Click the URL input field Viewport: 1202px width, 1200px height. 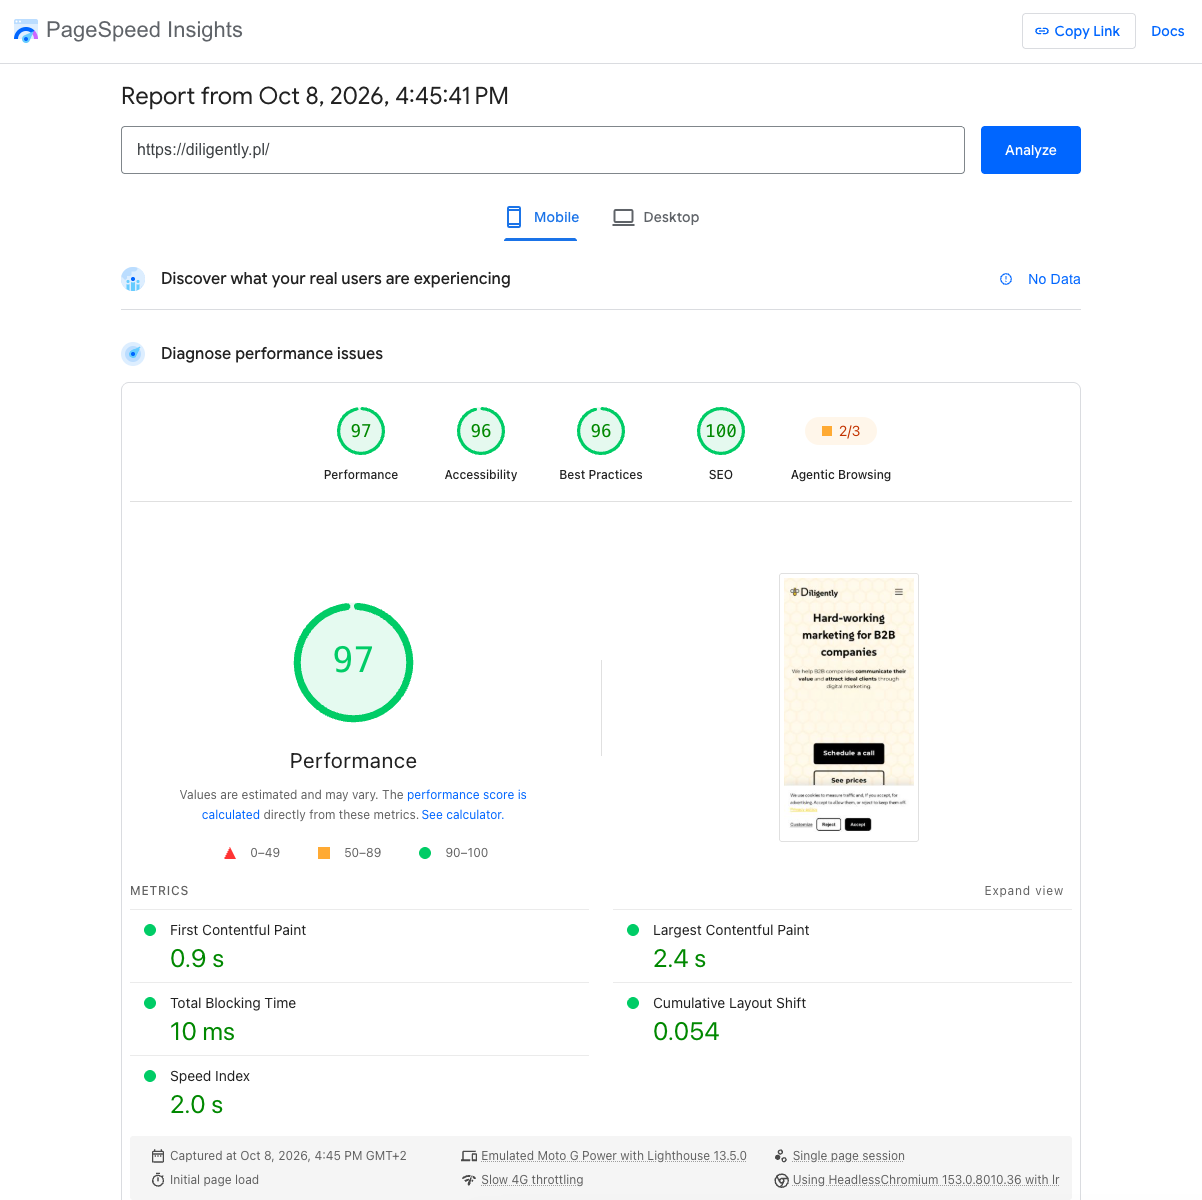[x=543, y=150]
